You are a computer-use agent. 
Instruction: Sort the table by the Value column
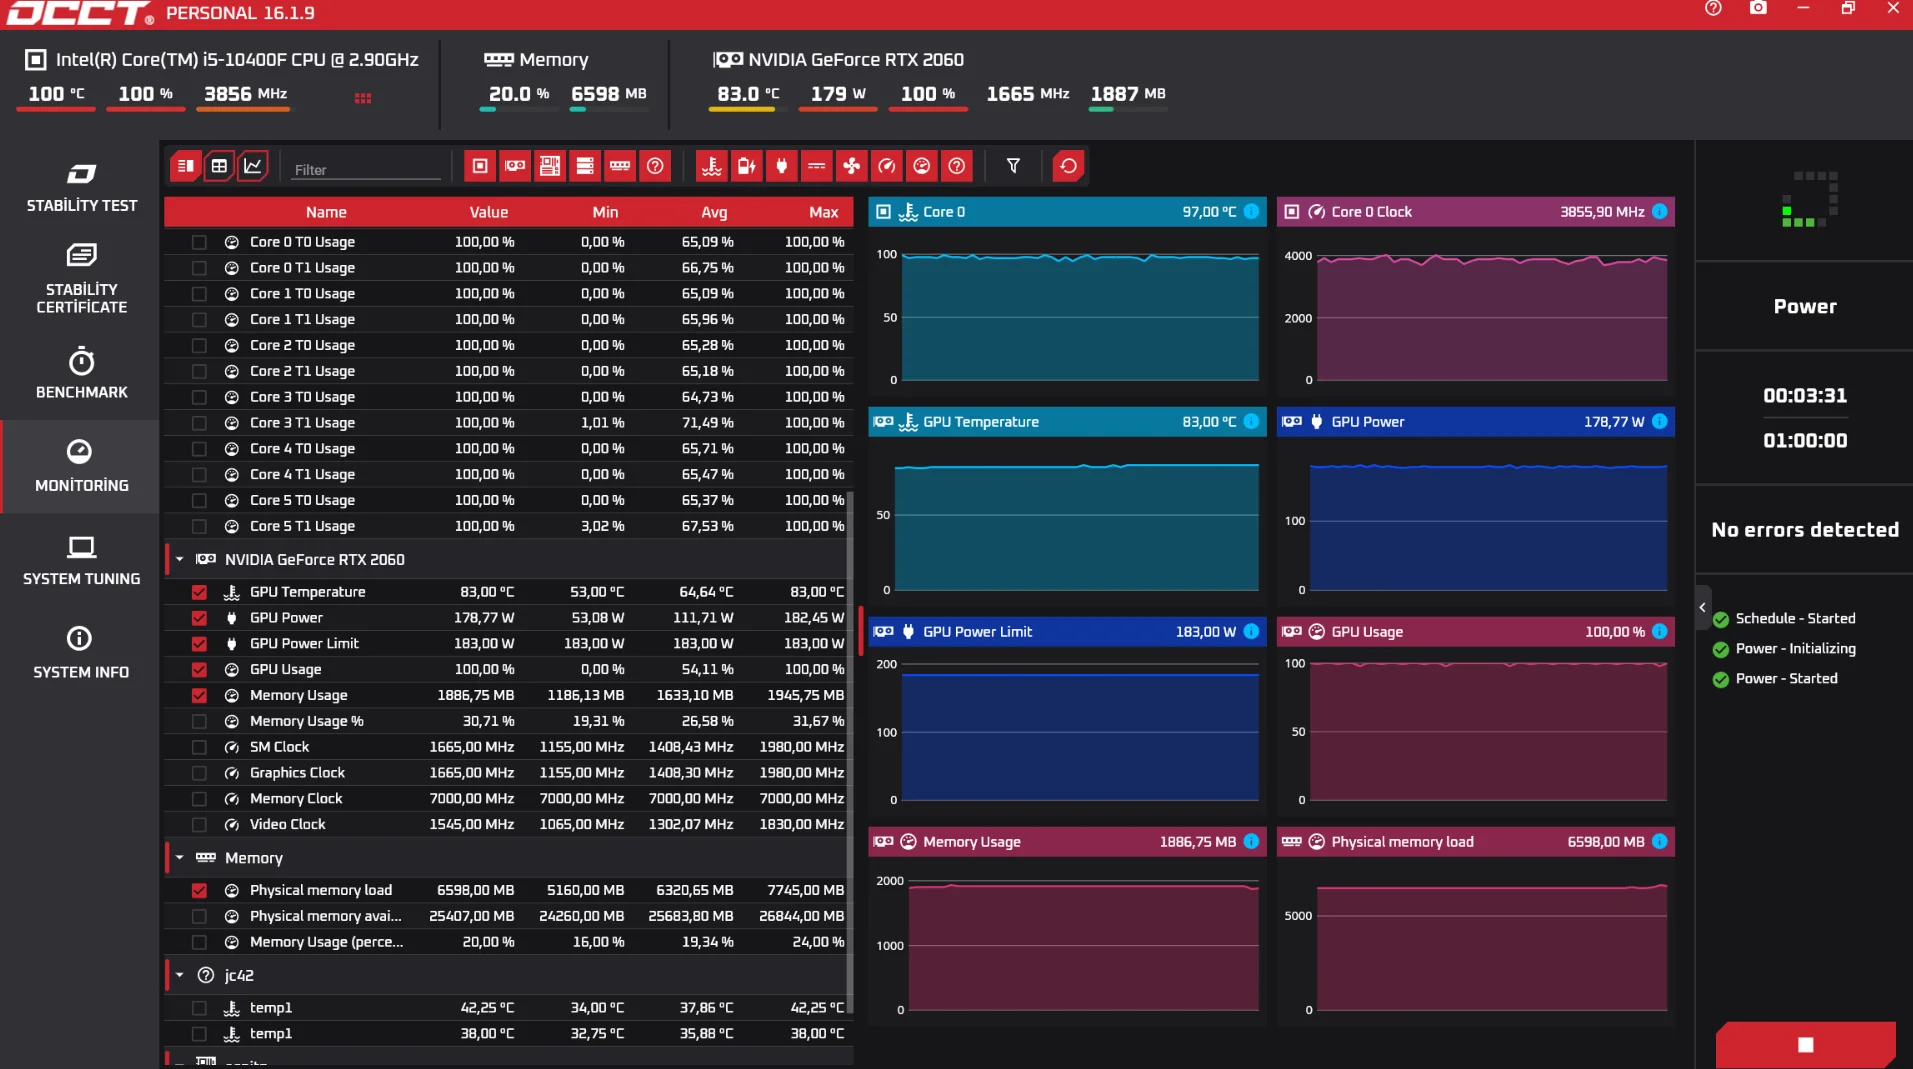click(489, 212)
